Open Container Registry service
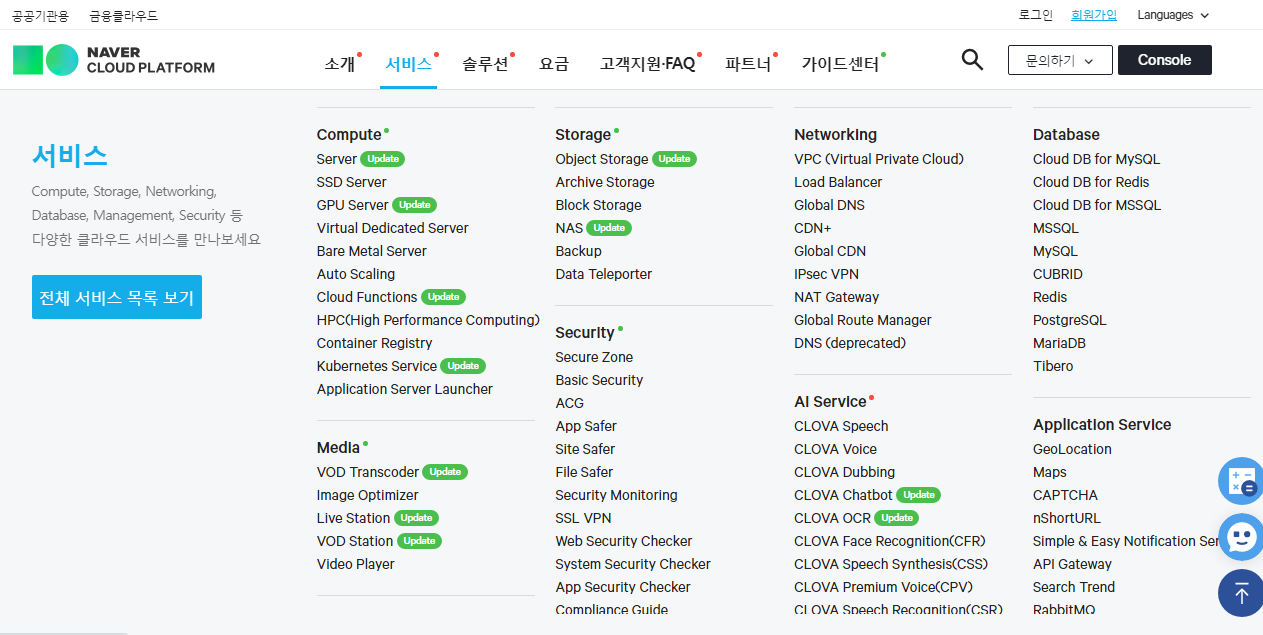 tap(375, 343)
